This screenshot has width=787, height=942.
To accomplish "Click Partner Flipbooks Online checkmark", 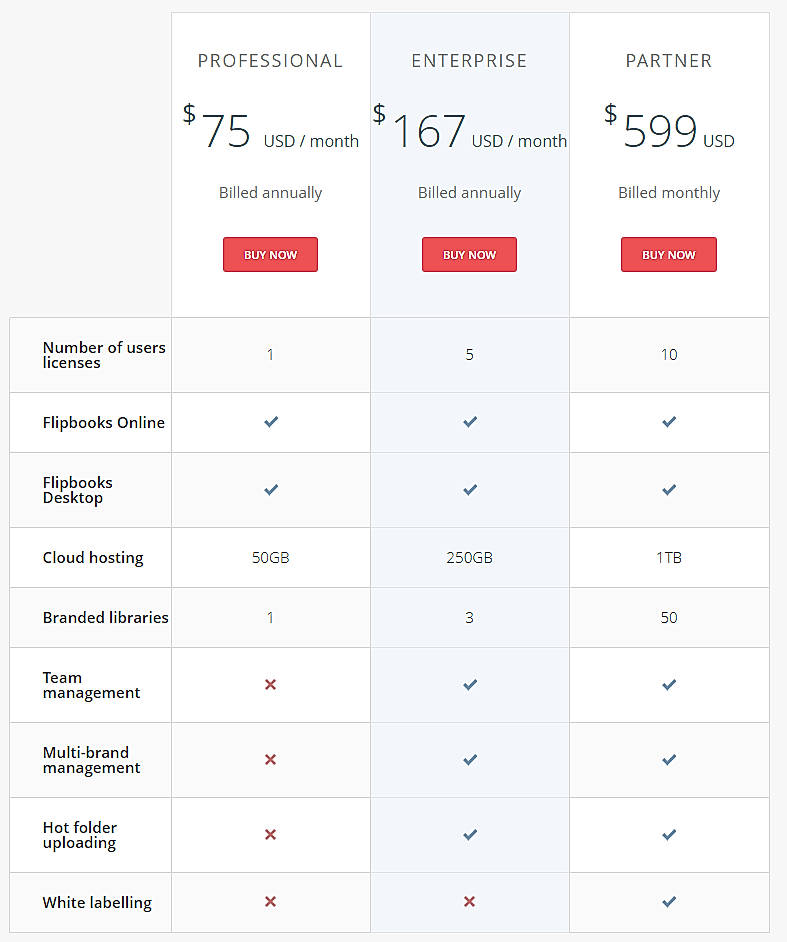I will [x=669, y=422].
